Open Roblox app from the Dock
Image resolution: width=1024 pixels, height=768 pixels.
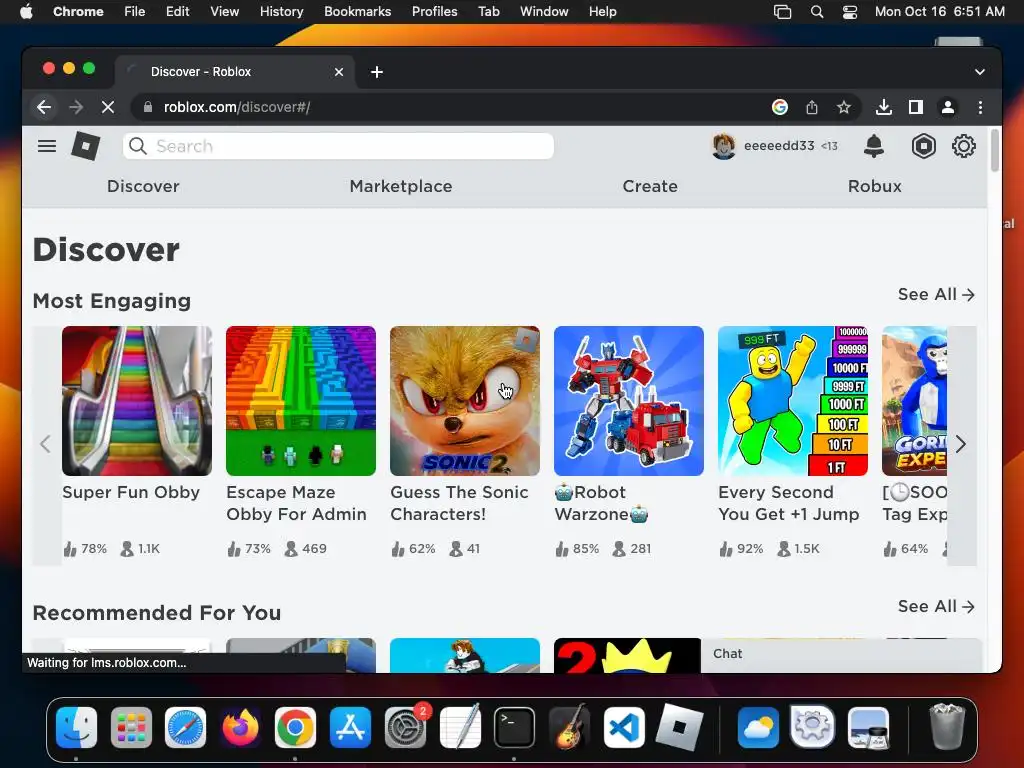679,727
